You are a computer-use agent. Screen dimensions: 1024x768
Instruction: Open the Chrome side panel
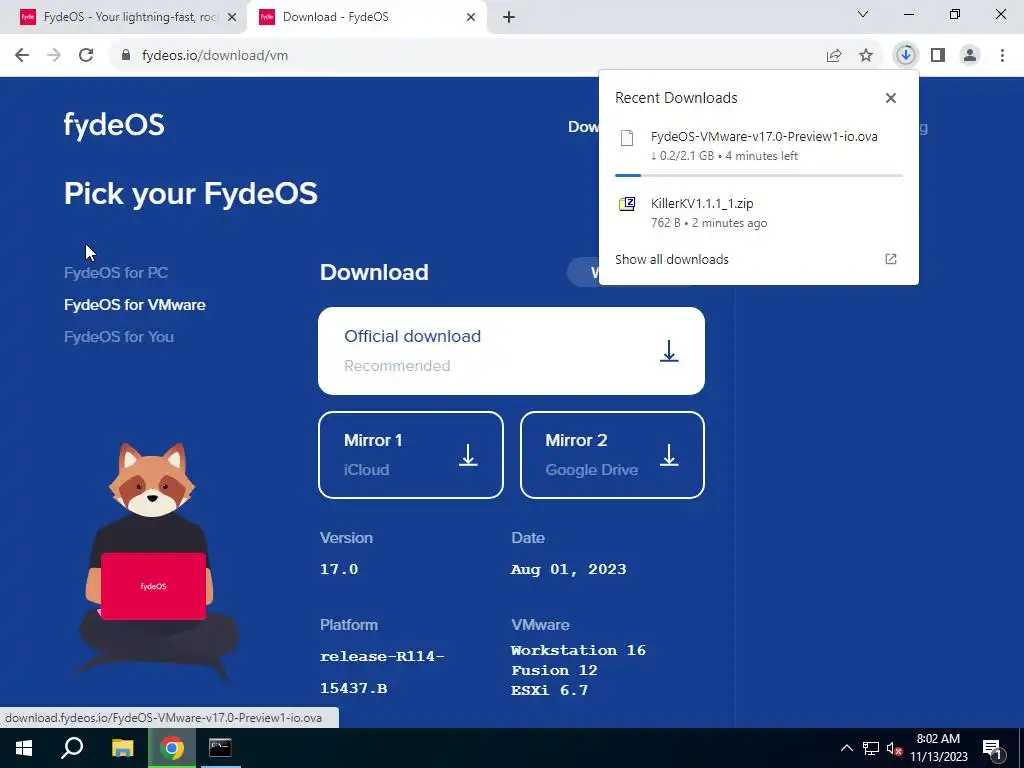pyautogui.click(x=938, y=56)
